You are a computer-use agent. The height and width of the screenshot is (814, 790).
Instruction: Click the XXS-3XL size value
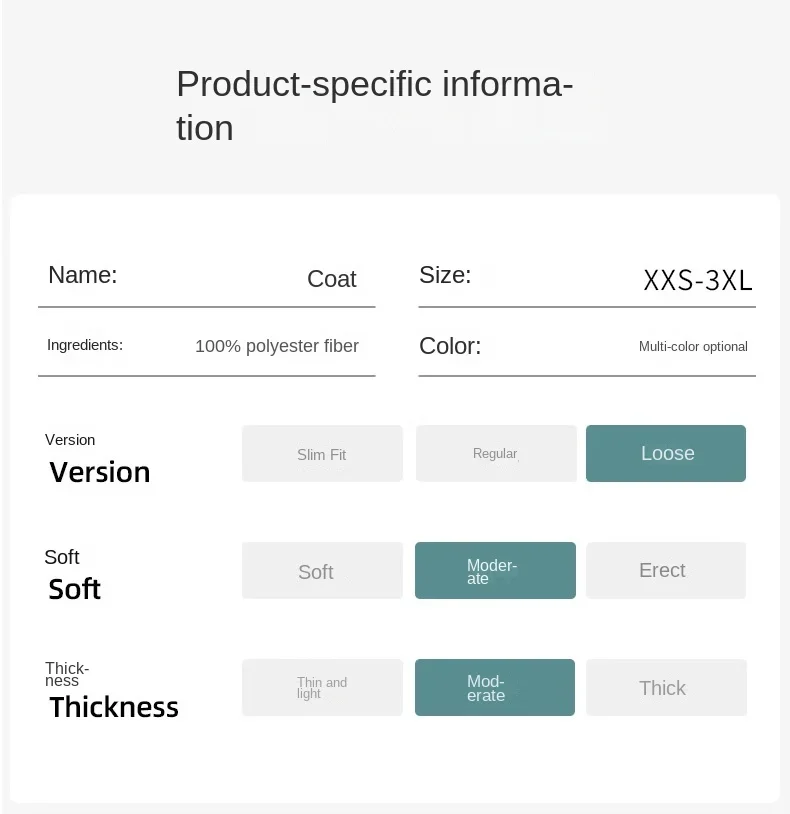(698, 280)
